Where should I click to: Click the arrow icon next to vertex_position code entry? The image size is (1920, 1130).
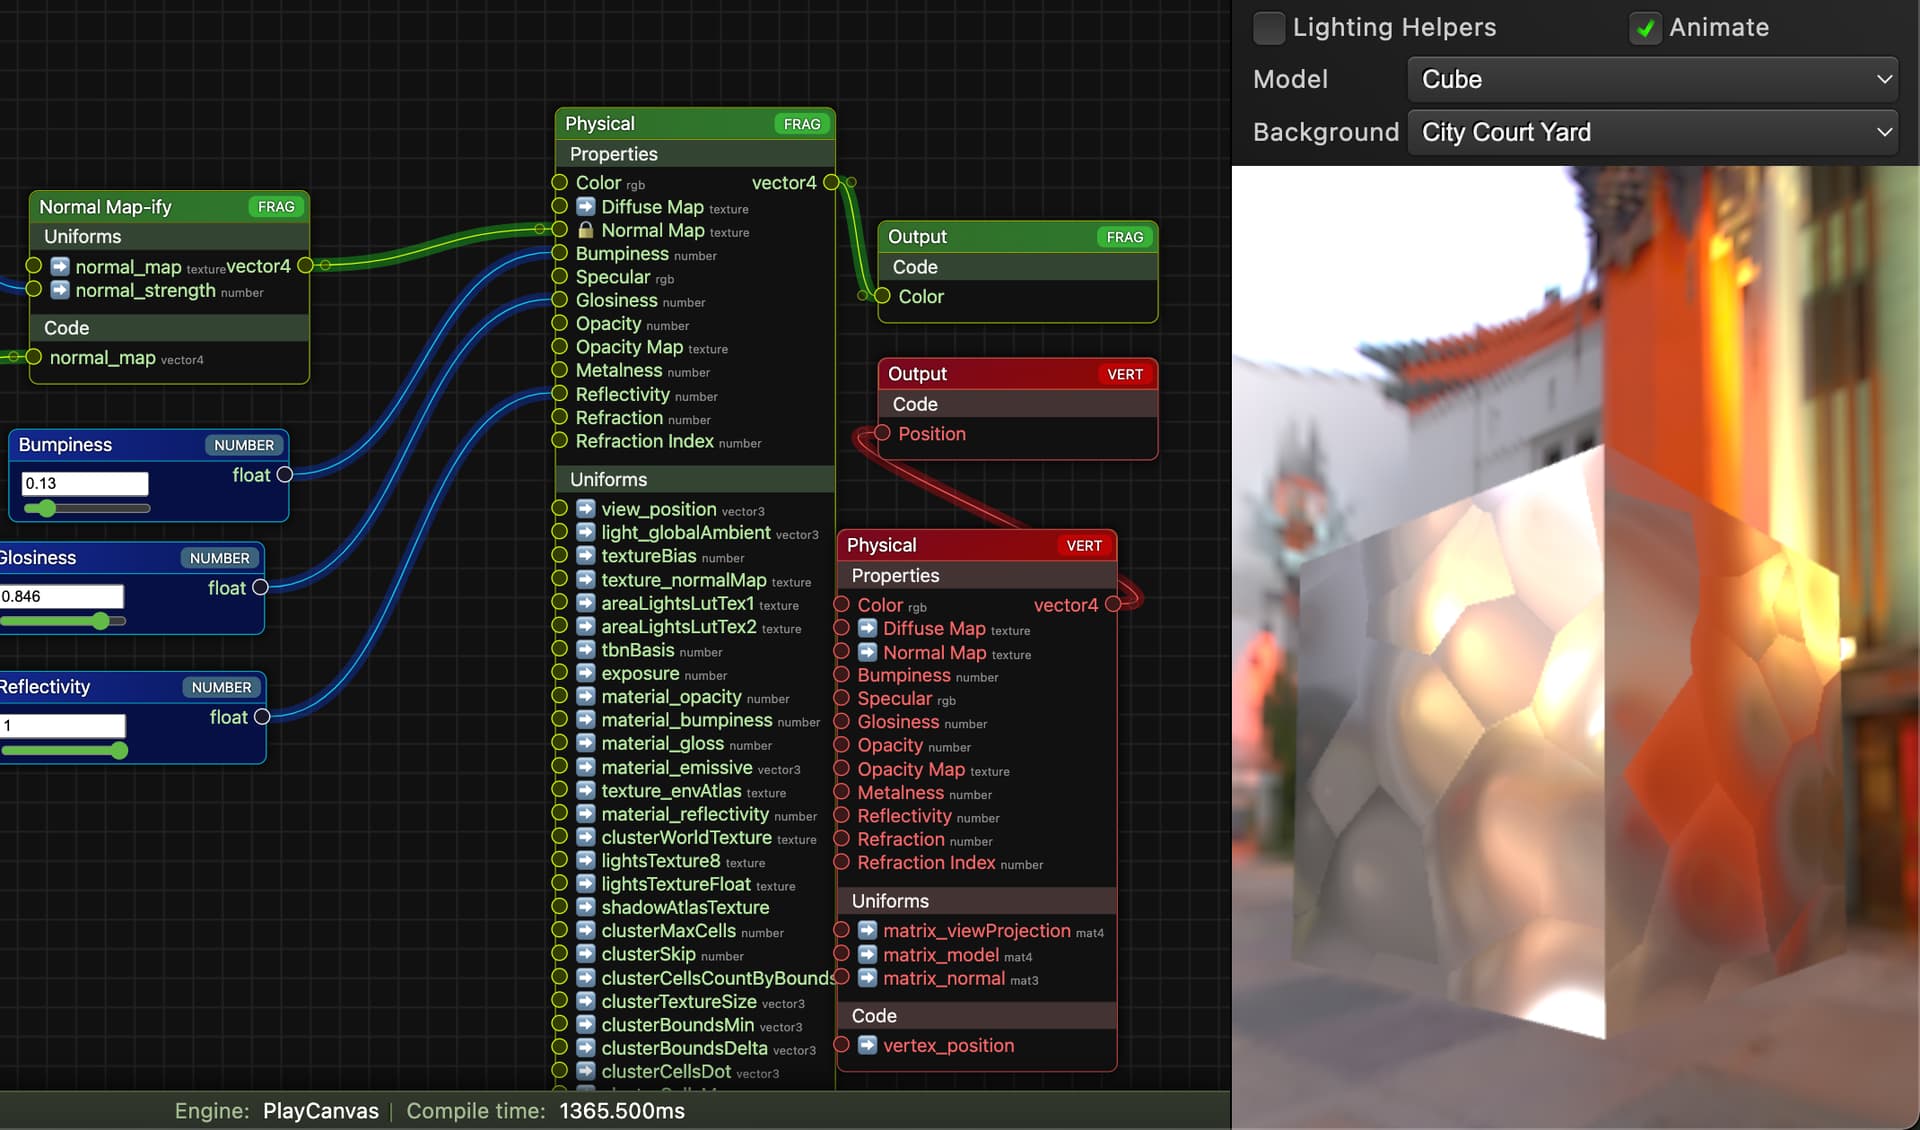click(x=867, y=1045)
